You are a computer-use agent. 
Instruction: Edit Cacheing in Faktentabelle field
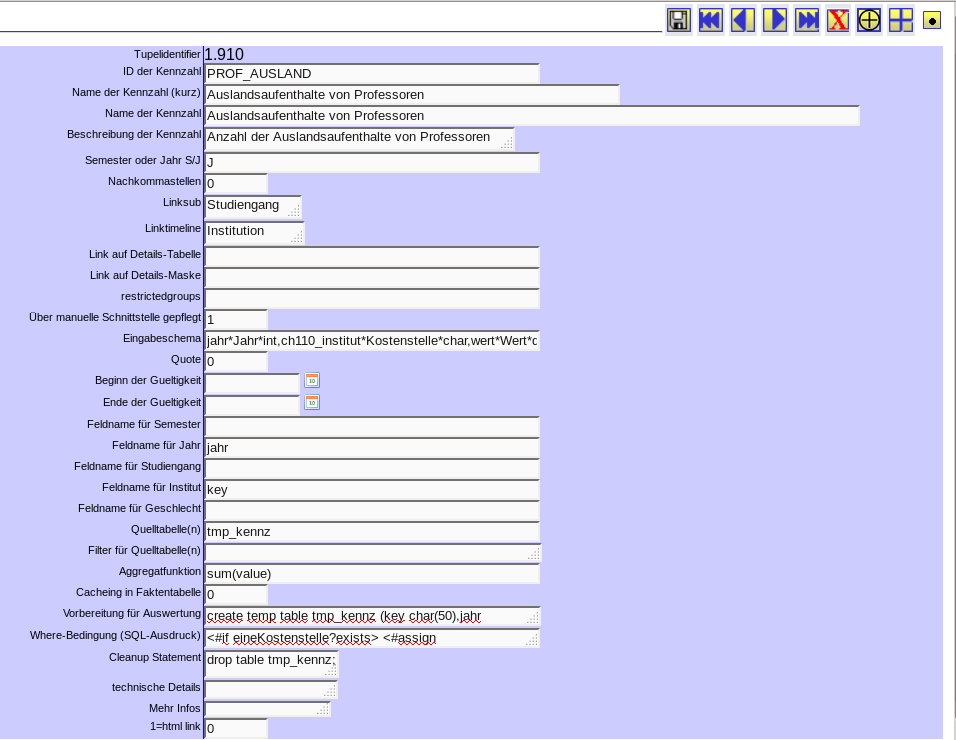pos(236,594)
